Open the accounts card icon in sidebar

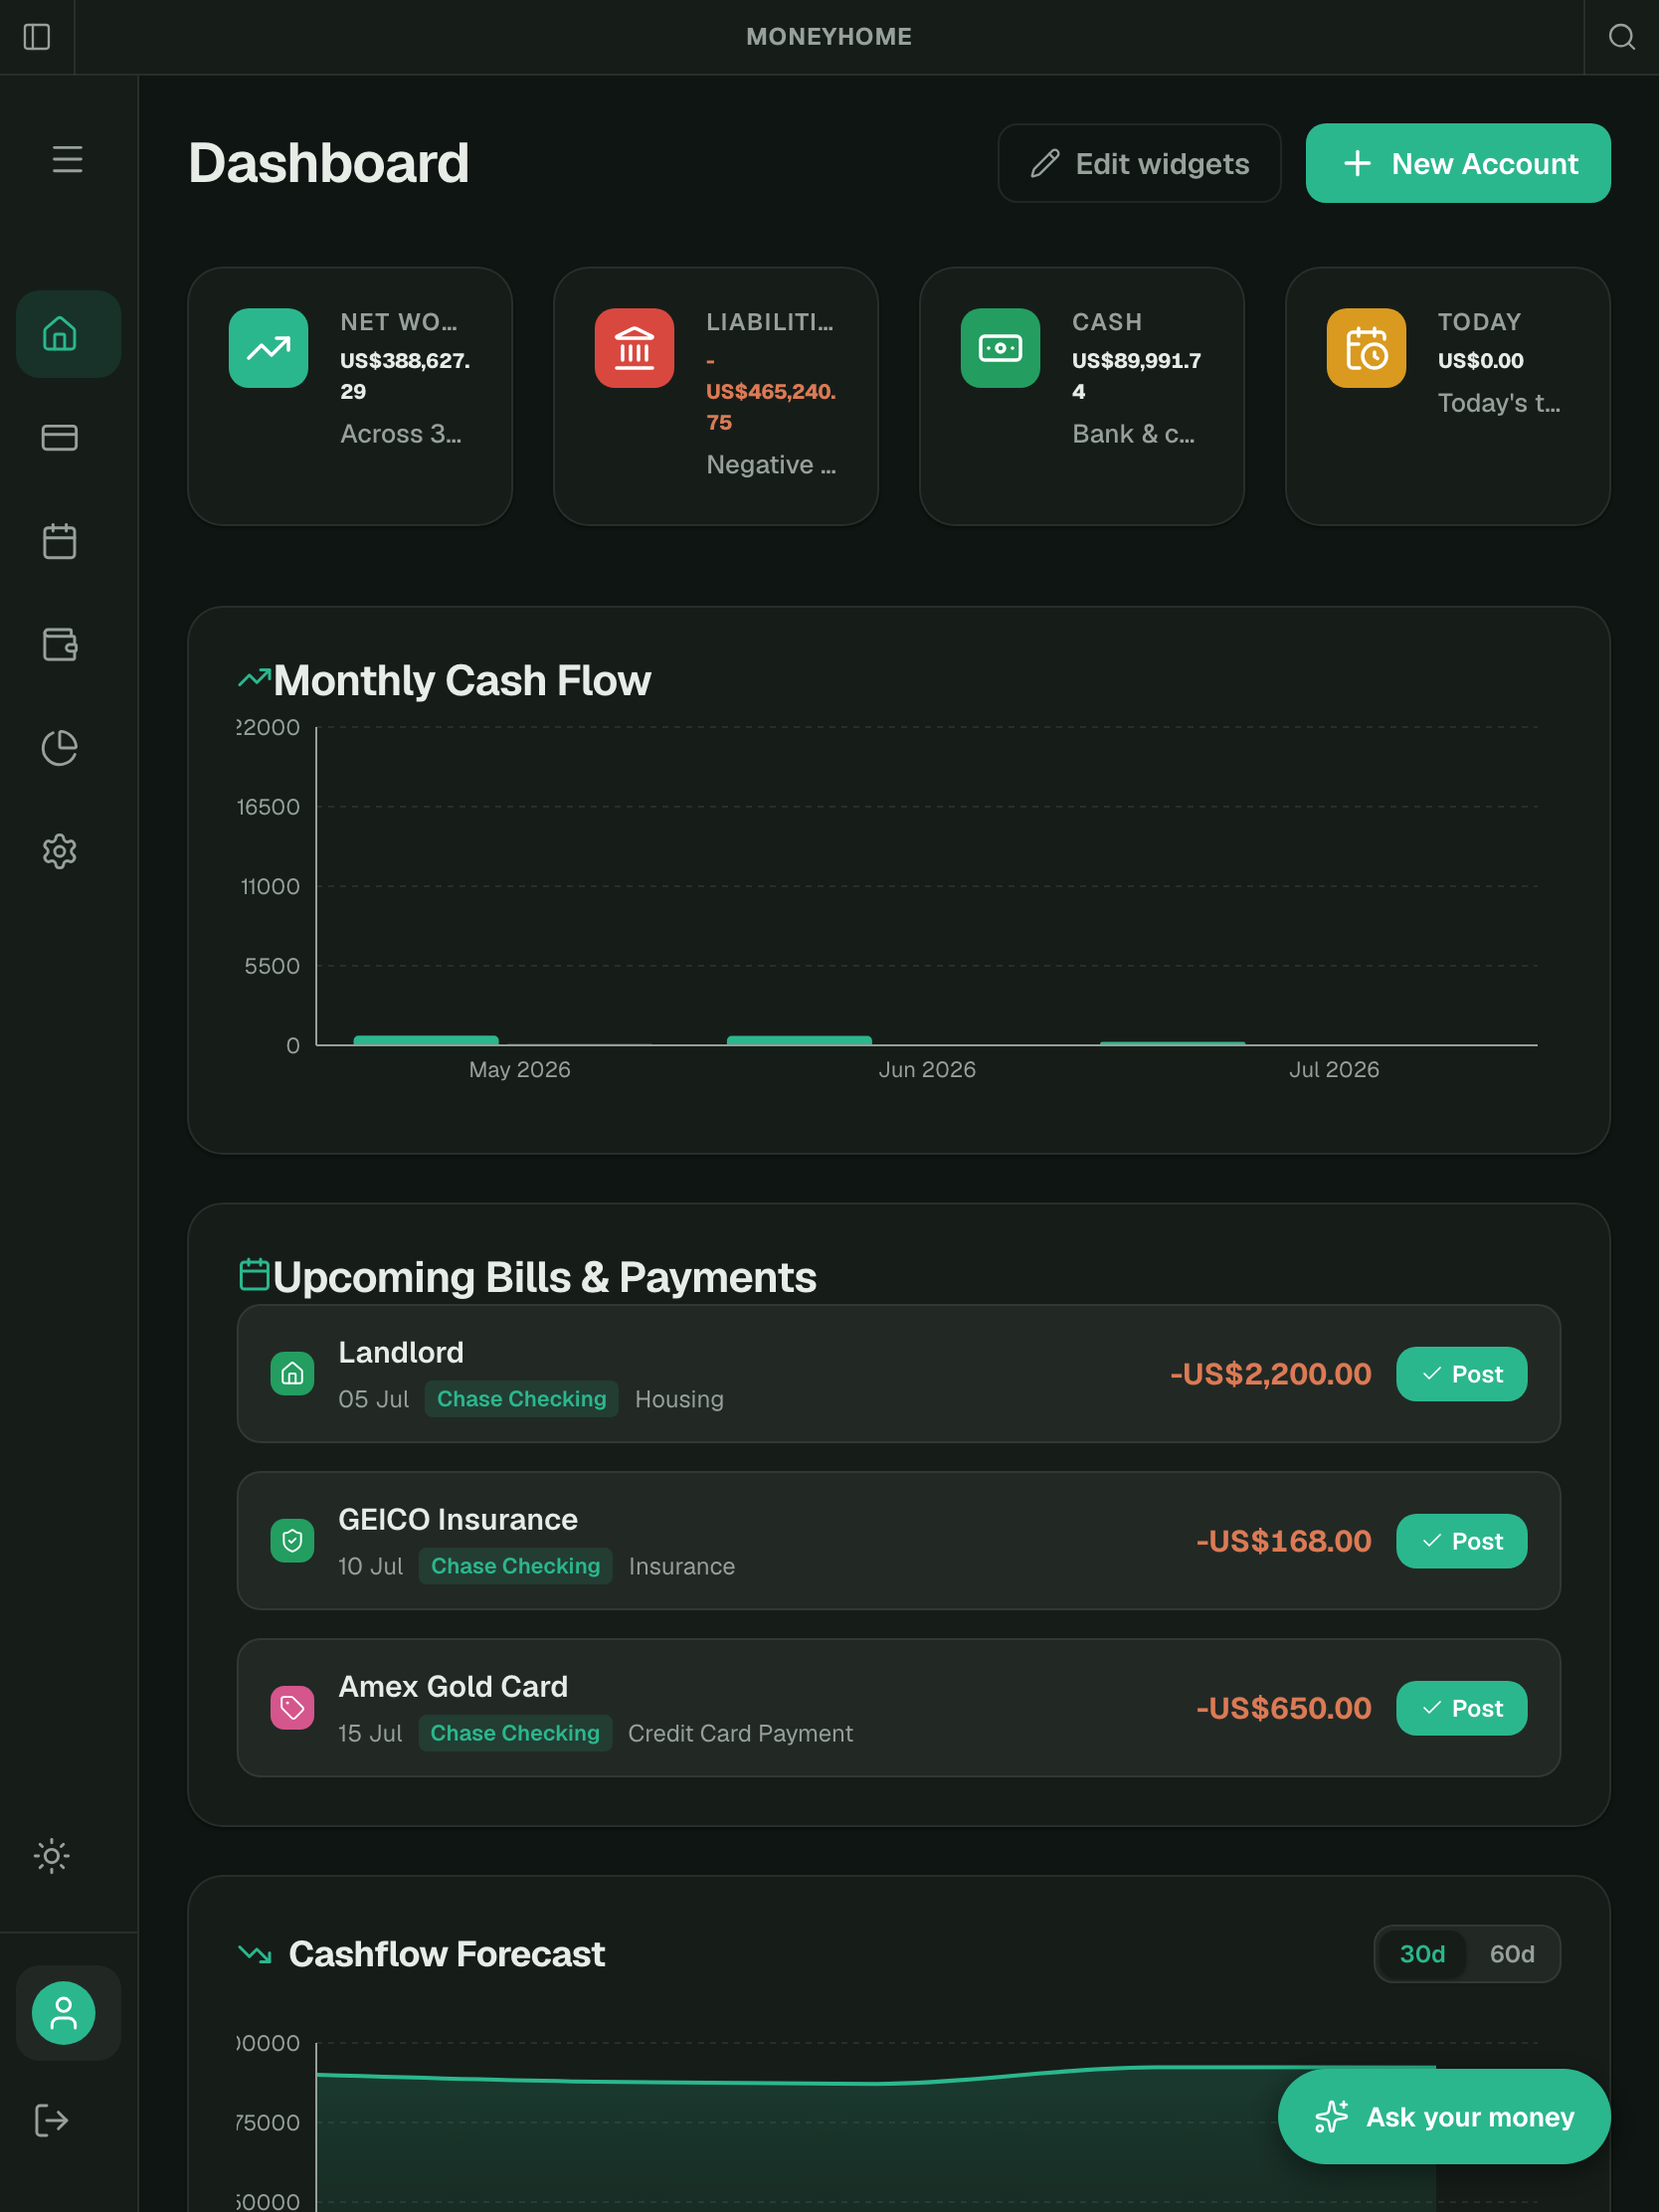point(60,438)
